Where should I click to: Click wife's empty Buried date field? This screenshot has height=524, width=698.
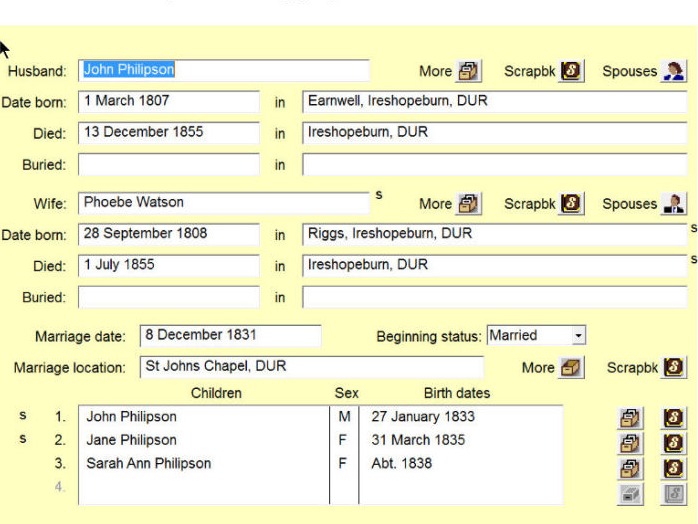pos(169,297)
